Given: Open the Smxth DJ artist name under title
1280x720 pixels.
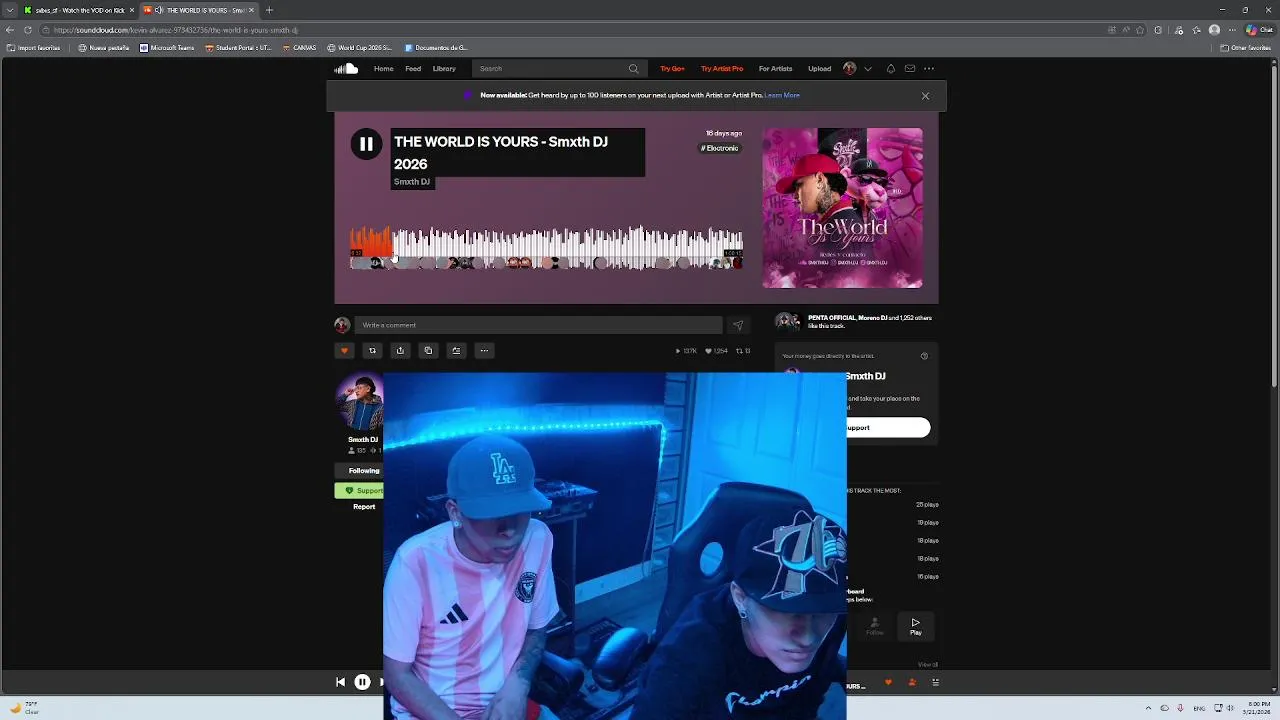Looking at the screenshot, I should [x=412, y=182].
